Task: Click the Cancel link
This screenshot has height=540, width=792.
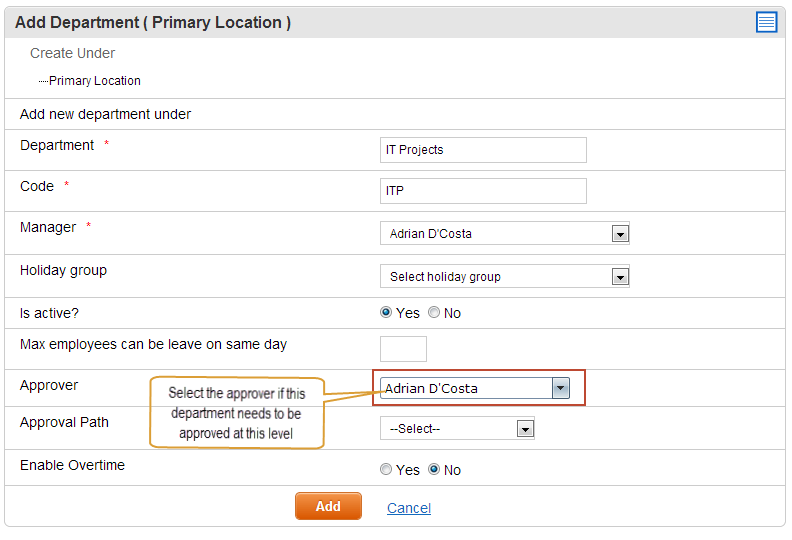Action: 409,508
